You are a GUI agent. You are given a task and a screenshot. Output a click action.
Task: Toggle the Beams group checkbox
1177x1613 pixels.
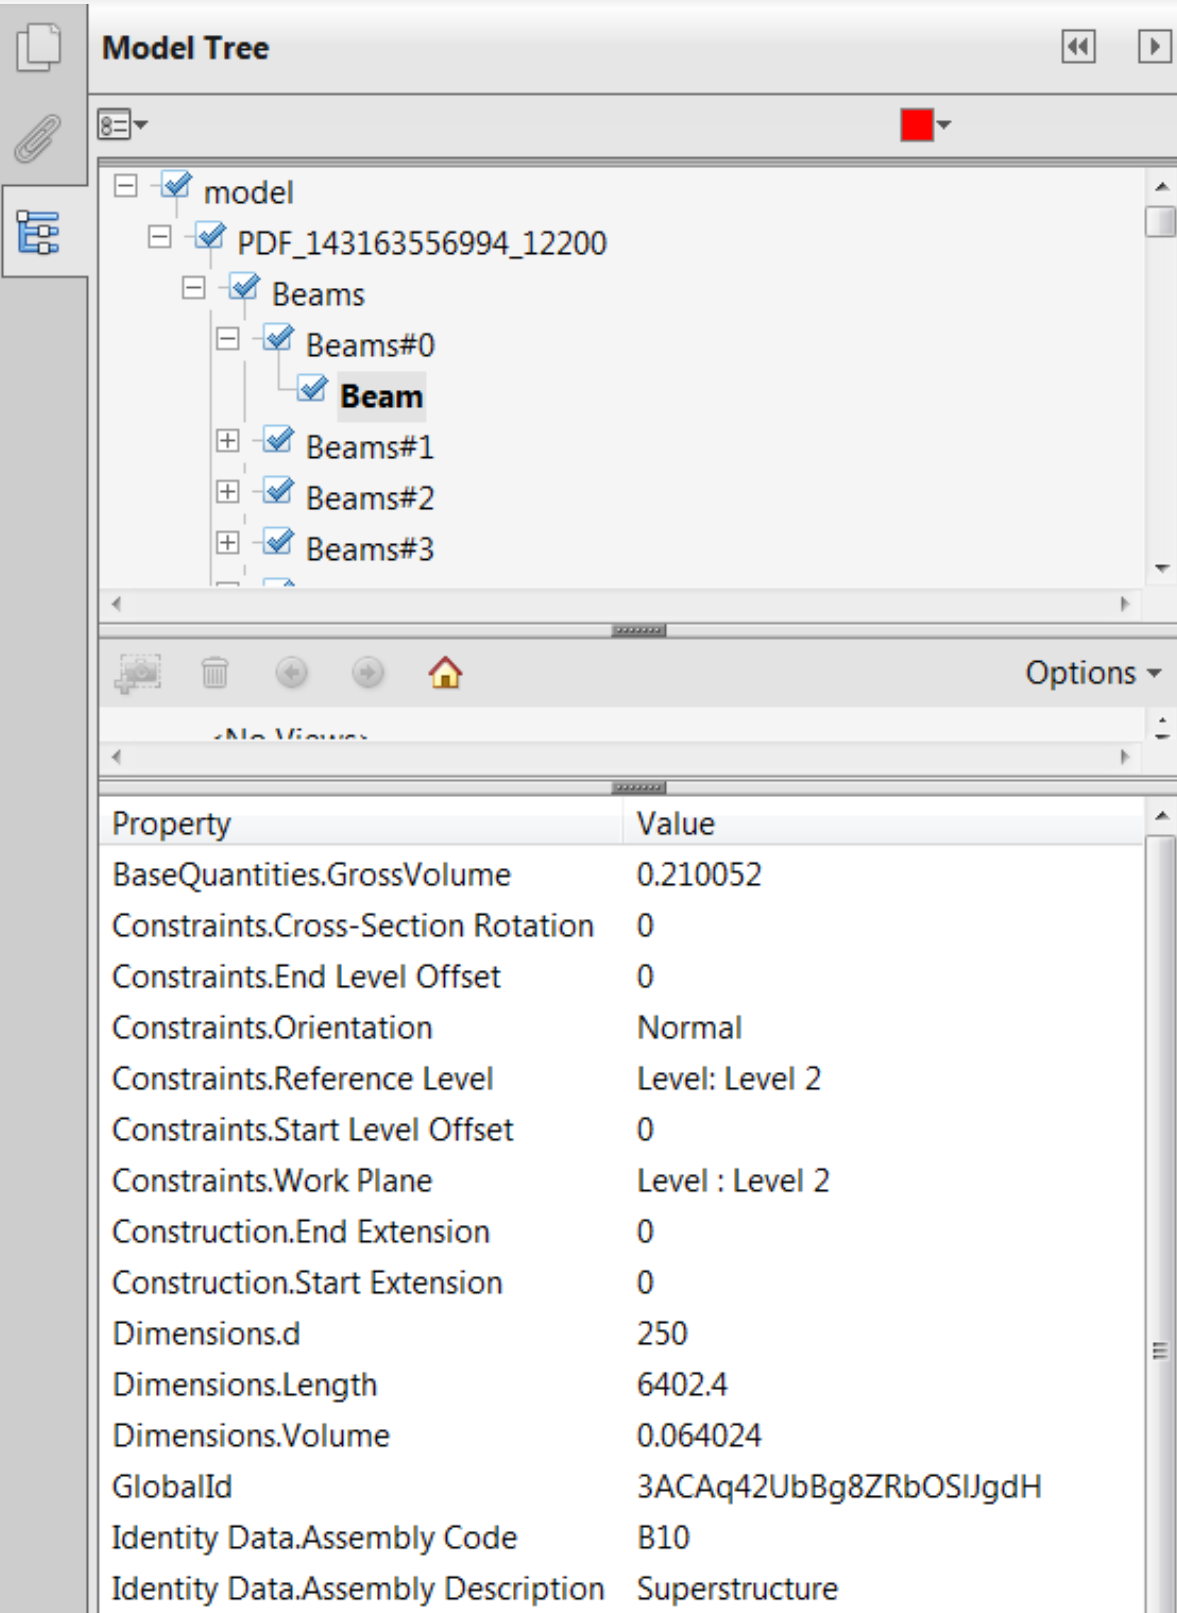[x=244, y=287]
